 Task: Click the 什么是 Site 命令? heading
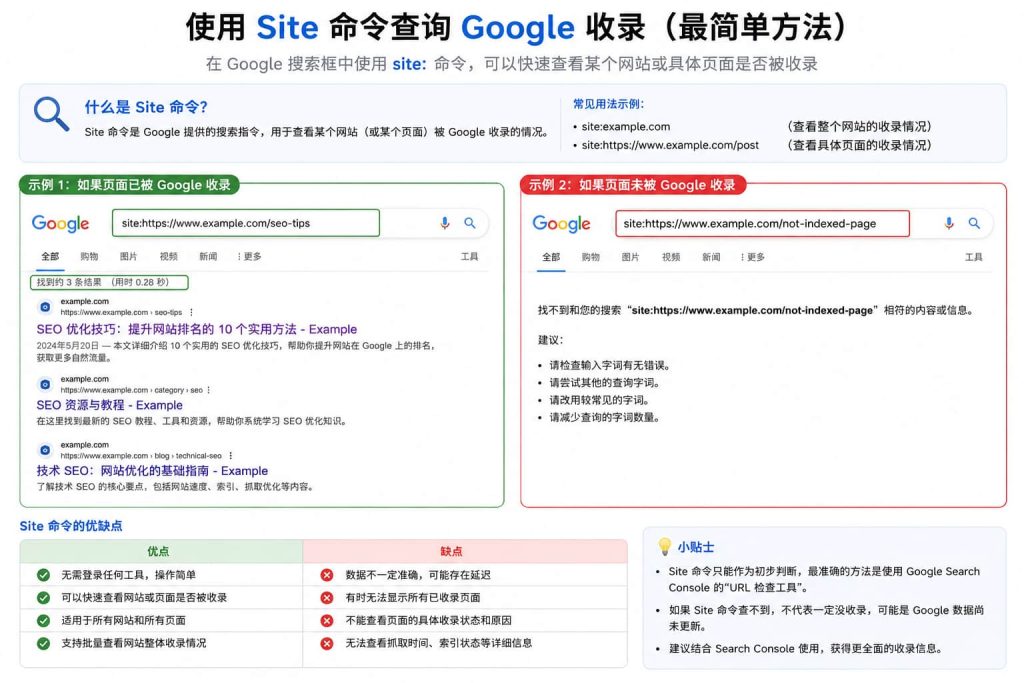click(x=146, y=107)
